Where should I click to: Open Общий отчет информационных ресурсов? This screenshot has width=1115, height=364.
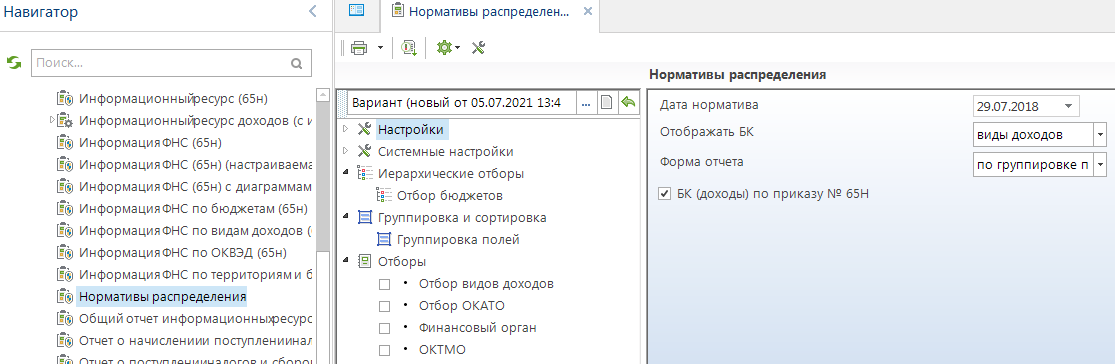[x=196, y=318]
